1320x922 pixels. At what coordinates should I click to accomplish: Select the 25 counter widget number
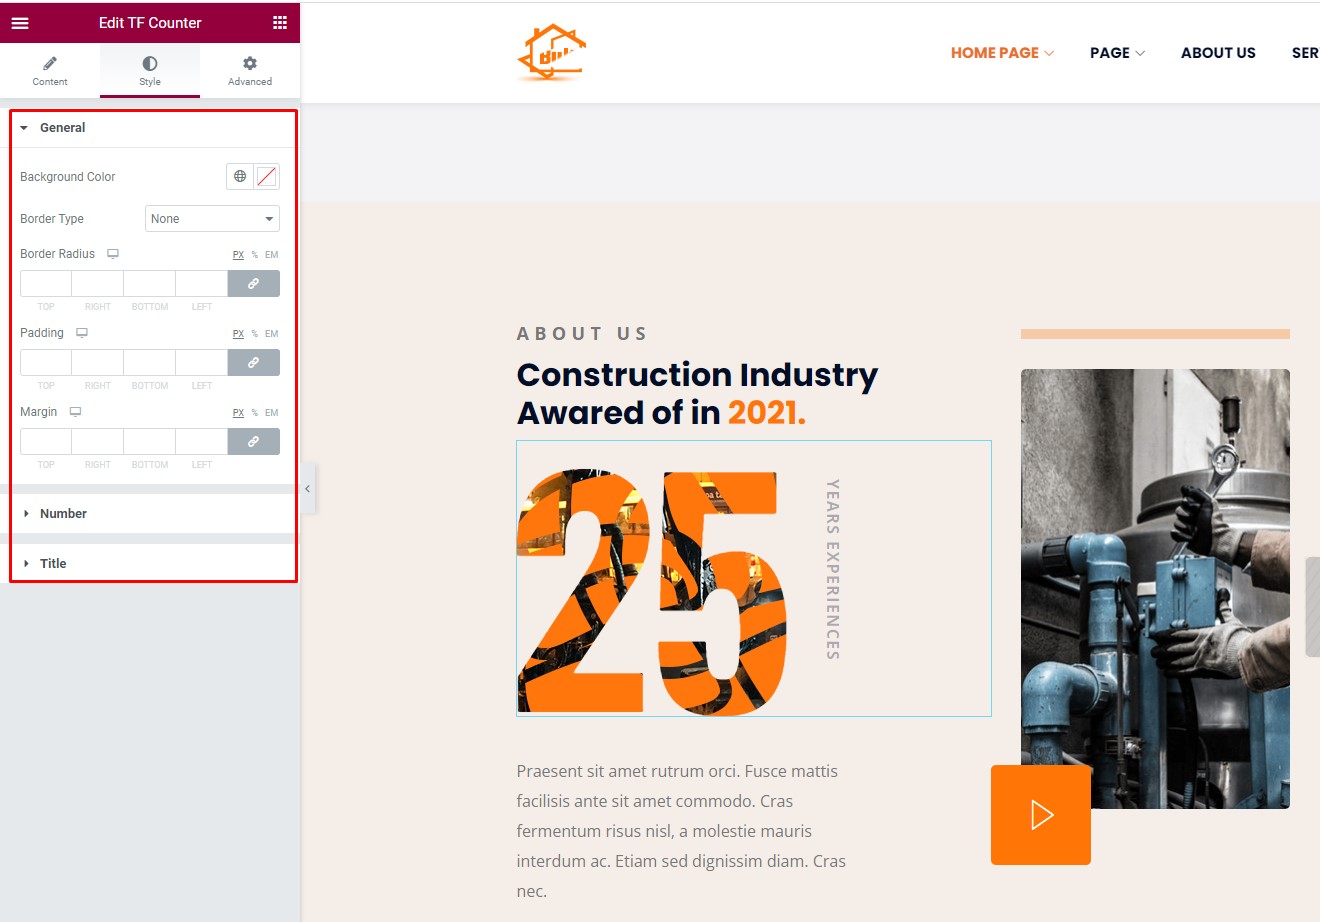click(x=652, y=592)
